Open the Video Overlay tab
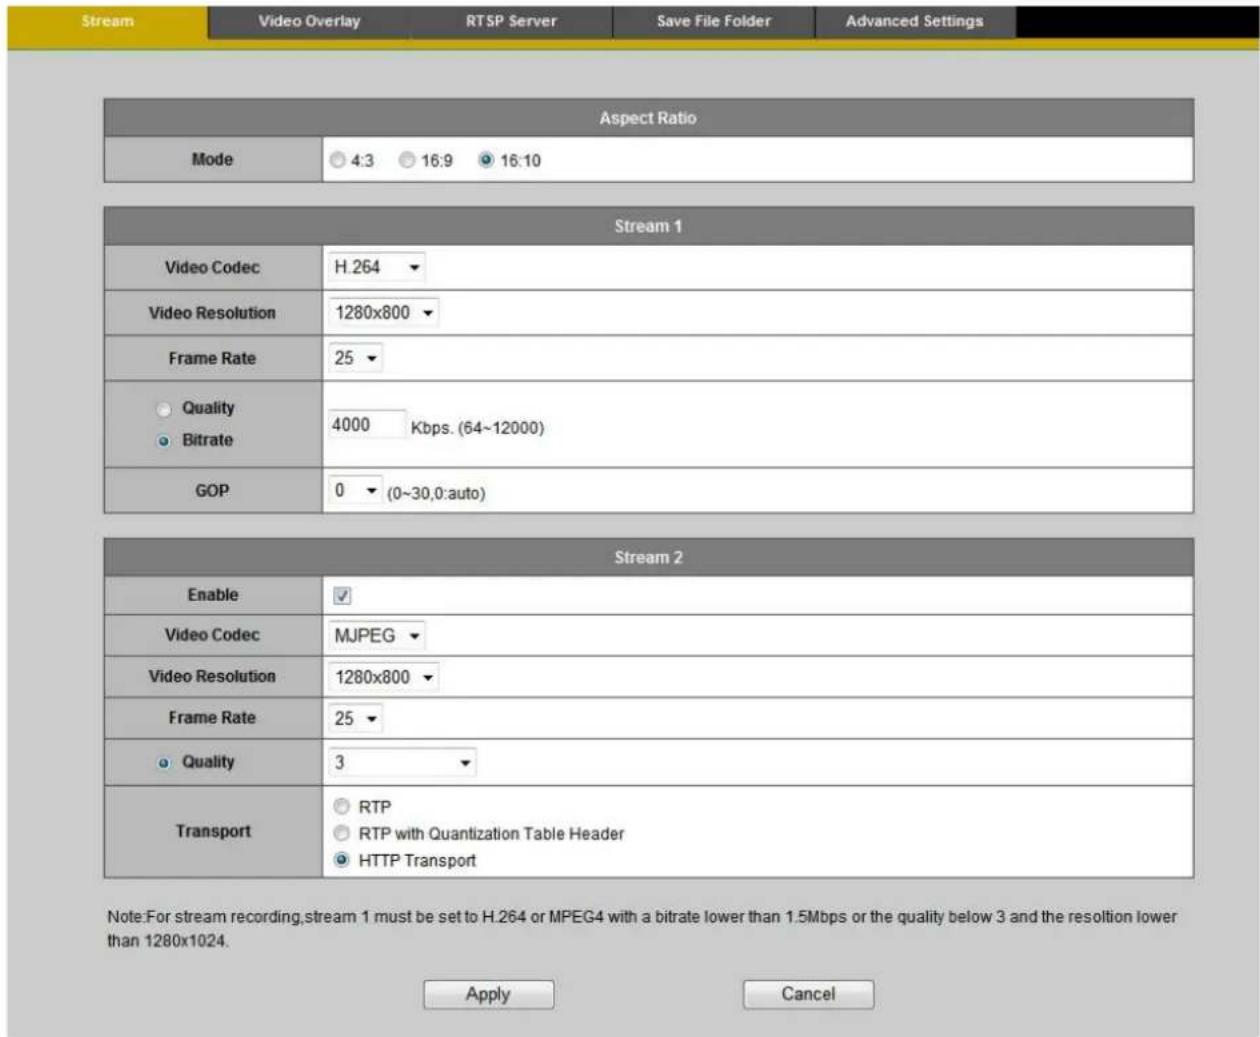 click(x=309, y=21)
